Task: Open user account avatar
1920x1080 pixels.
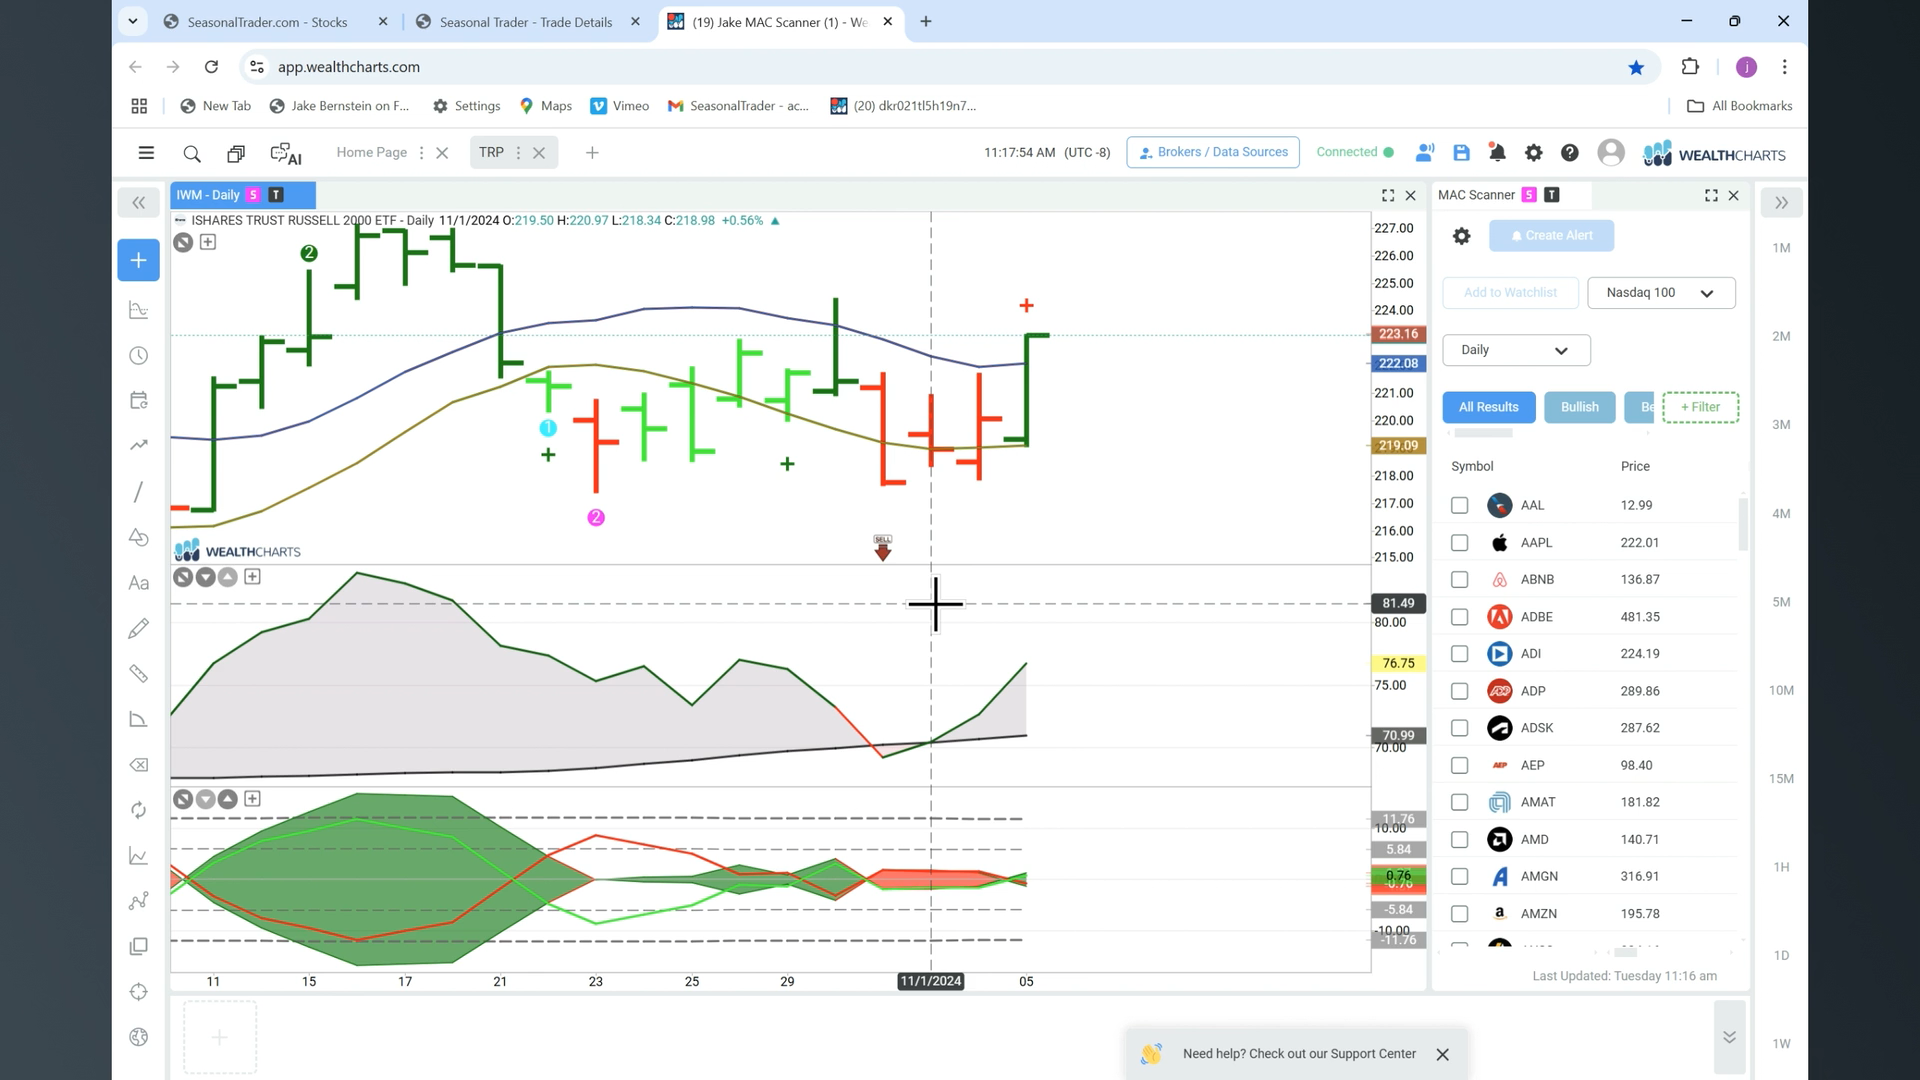Action: click(1611, 152)
